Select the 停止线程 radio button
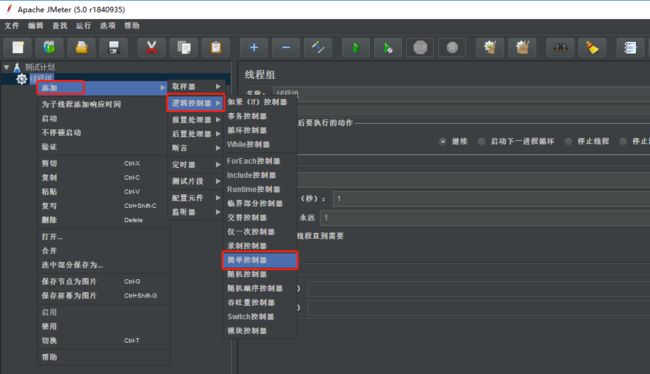Screen dimensions: 650x374 pyautogui.click(x=568, y=141)
